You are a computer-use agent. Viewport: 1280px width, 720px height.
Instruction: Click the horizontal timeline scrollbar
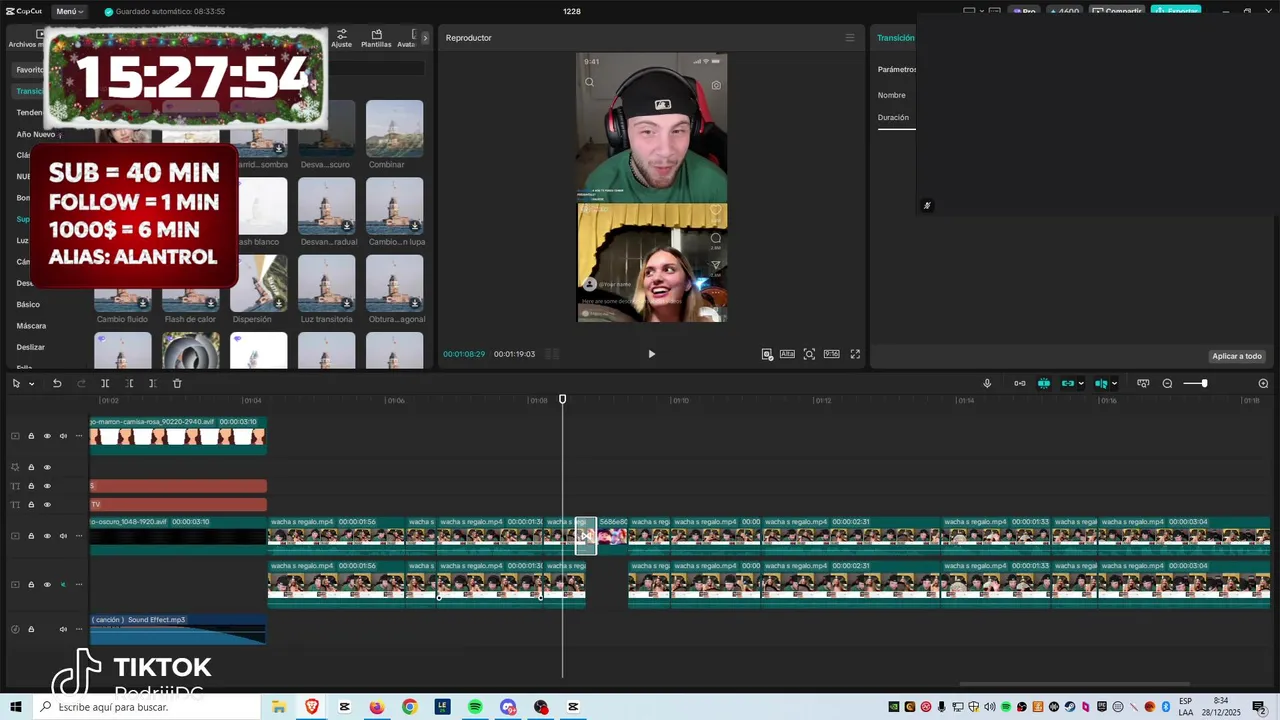[x=1075, y=685]
